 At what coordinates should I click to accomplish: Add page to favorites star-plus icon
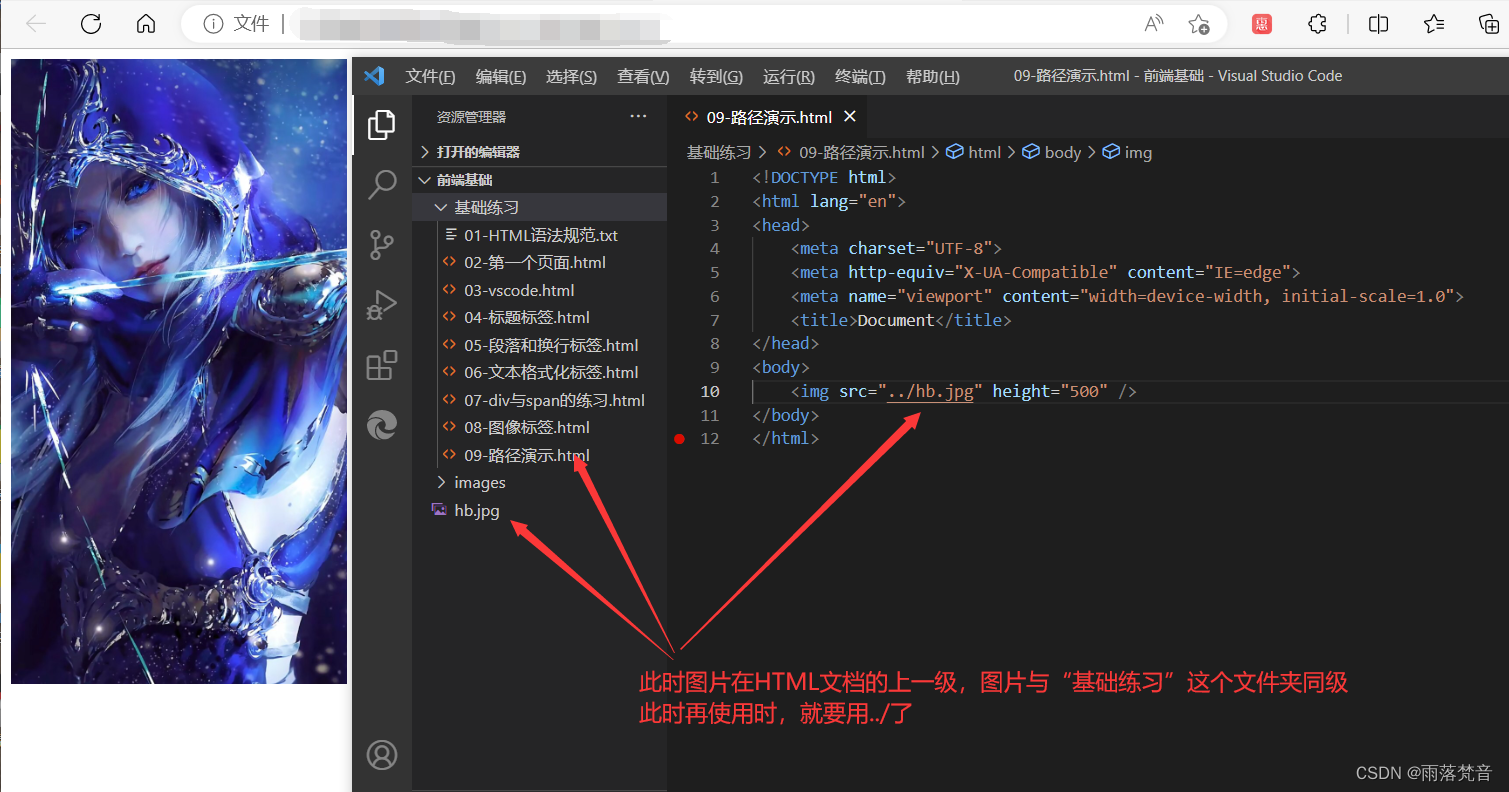1199,24
